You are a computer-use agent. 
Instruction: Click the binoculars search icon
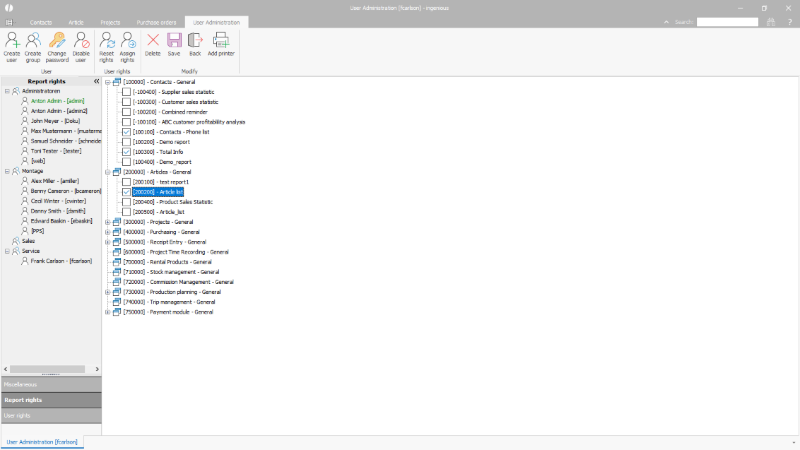[x=771, y=22]
